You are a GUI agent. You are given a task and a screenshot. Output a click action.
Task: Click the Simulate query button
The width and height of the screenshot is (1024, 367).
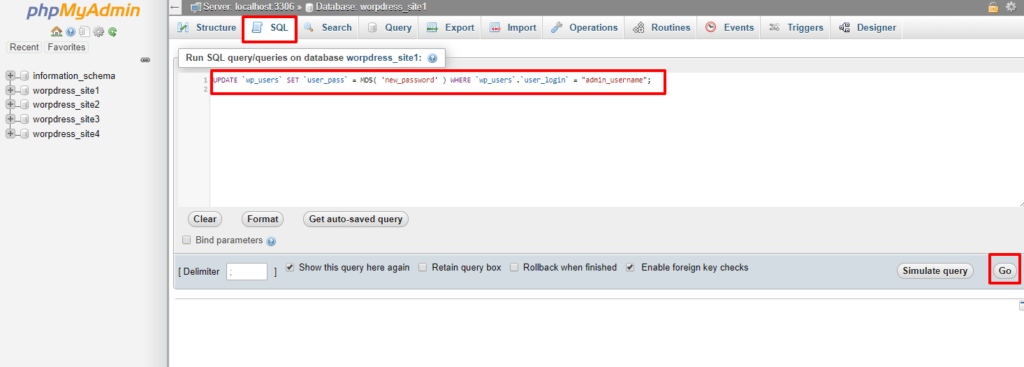935,271
